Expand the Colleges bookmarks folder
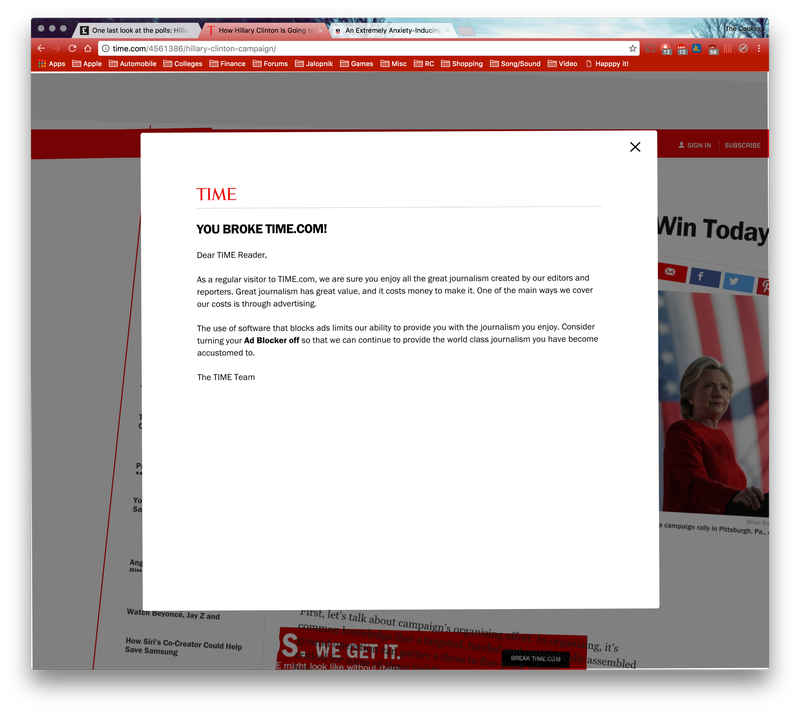 point(183,64)
